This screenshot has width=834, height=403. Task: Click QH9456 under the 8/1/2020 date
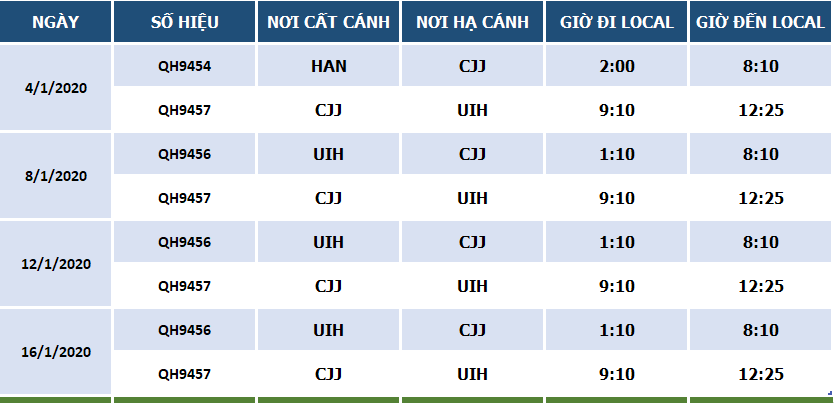184,154
